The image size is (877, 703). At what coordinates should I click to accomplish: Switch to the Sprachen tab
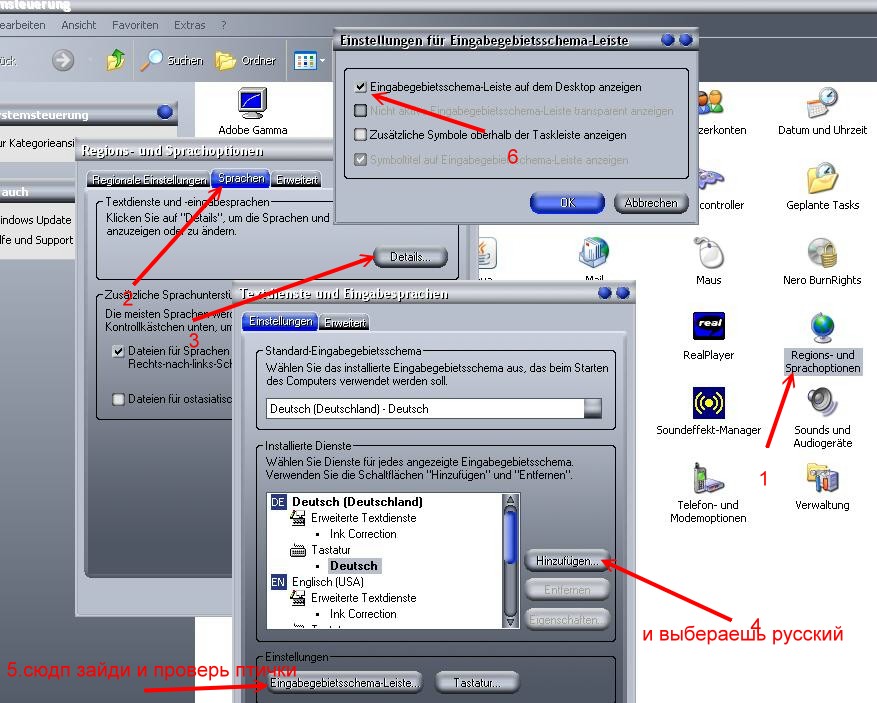coord(241,178)
